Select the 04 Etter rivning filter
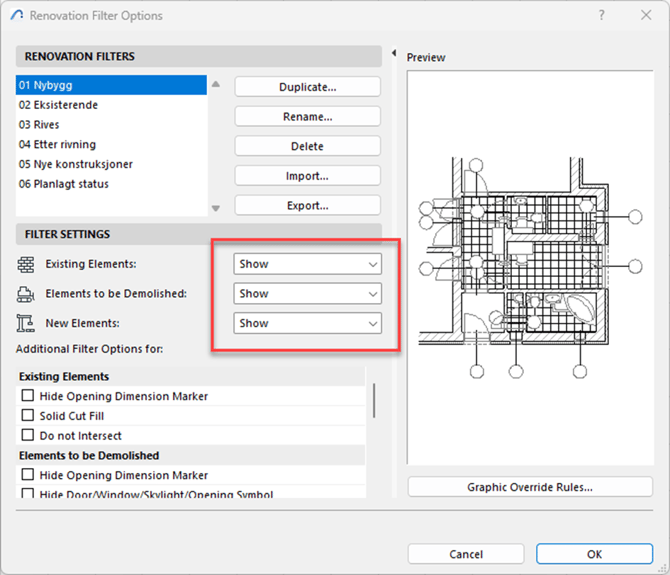 coord(57,144)
